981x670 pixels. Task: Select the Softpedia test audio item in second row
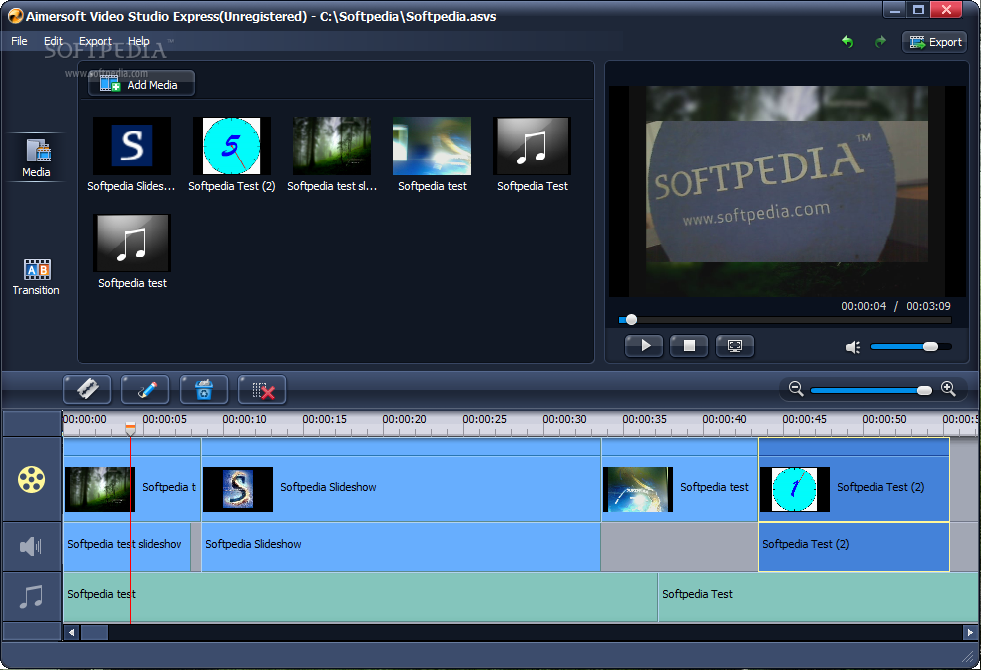tap(131, 251)
